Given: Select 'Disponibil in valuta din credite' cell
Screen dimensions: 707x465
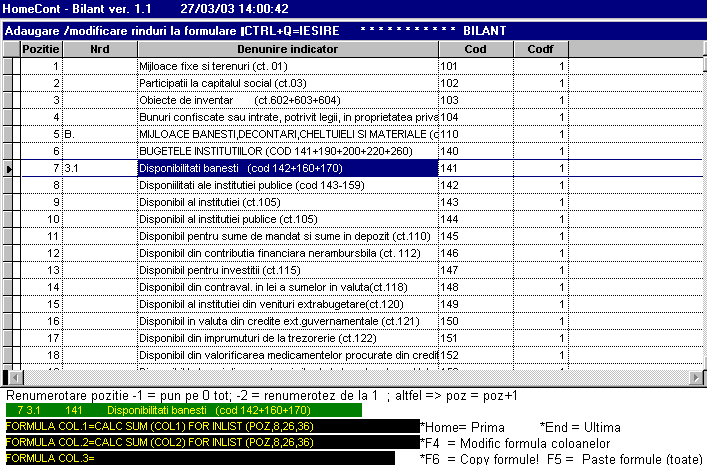Looking at the screenshot, I should click(x=288, y=321).
